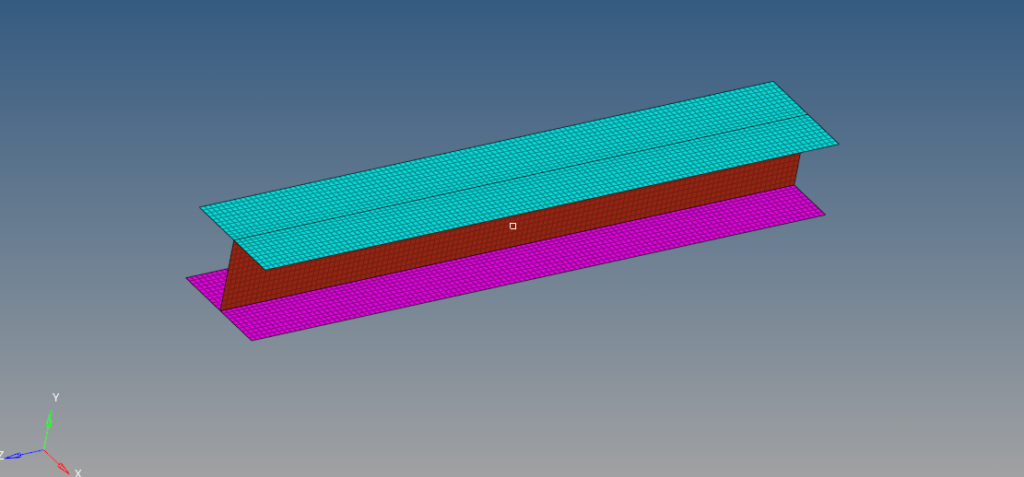Click the cyan top flange mesh

519,175
